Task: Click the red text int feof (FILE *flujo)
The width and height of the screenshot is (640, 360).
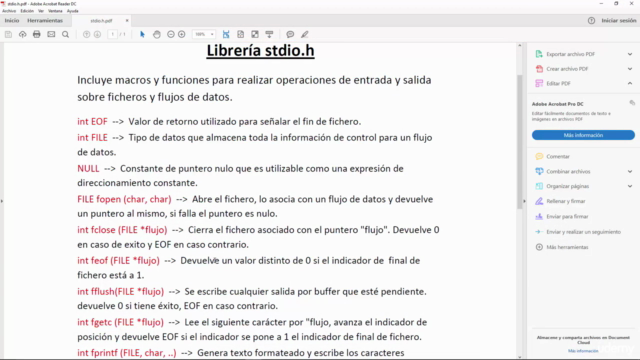Action: tap(118, 261)
